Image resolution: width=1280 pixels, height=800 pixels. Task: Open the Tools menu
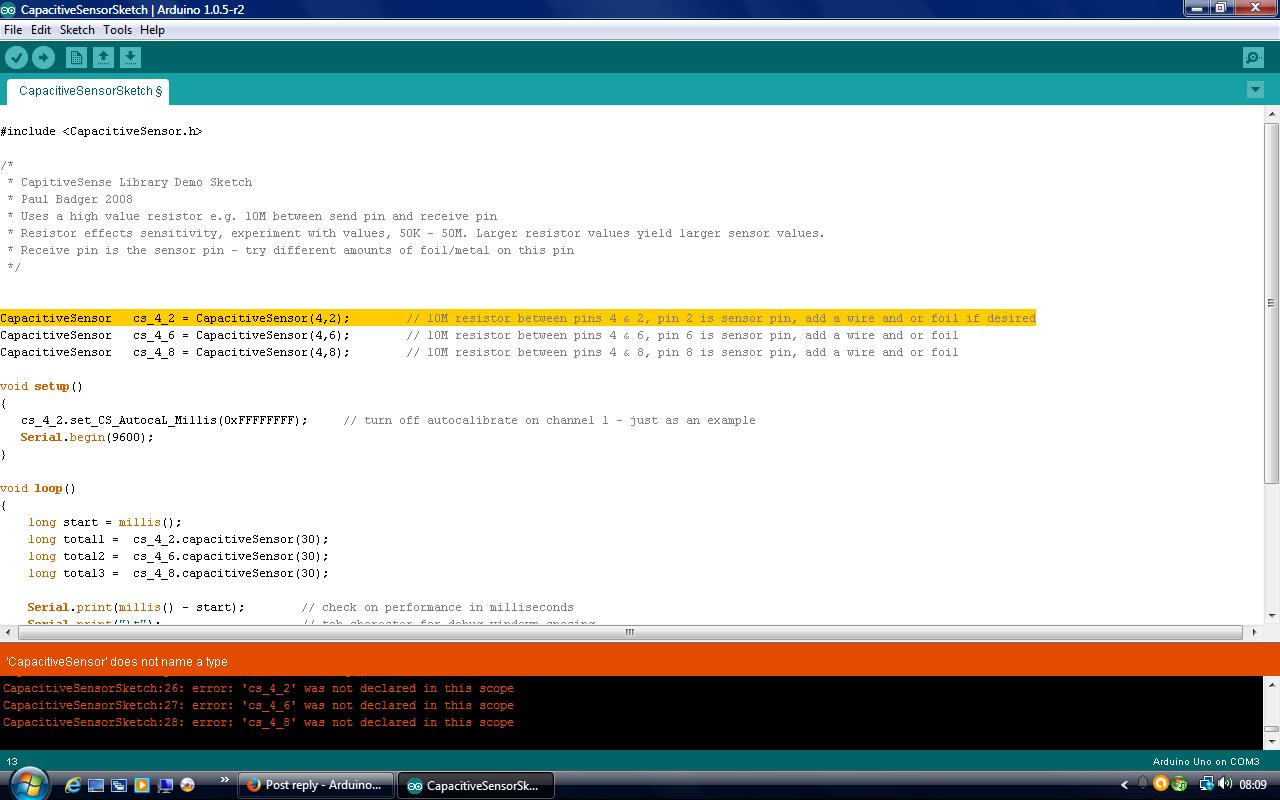tap(117, 29)
